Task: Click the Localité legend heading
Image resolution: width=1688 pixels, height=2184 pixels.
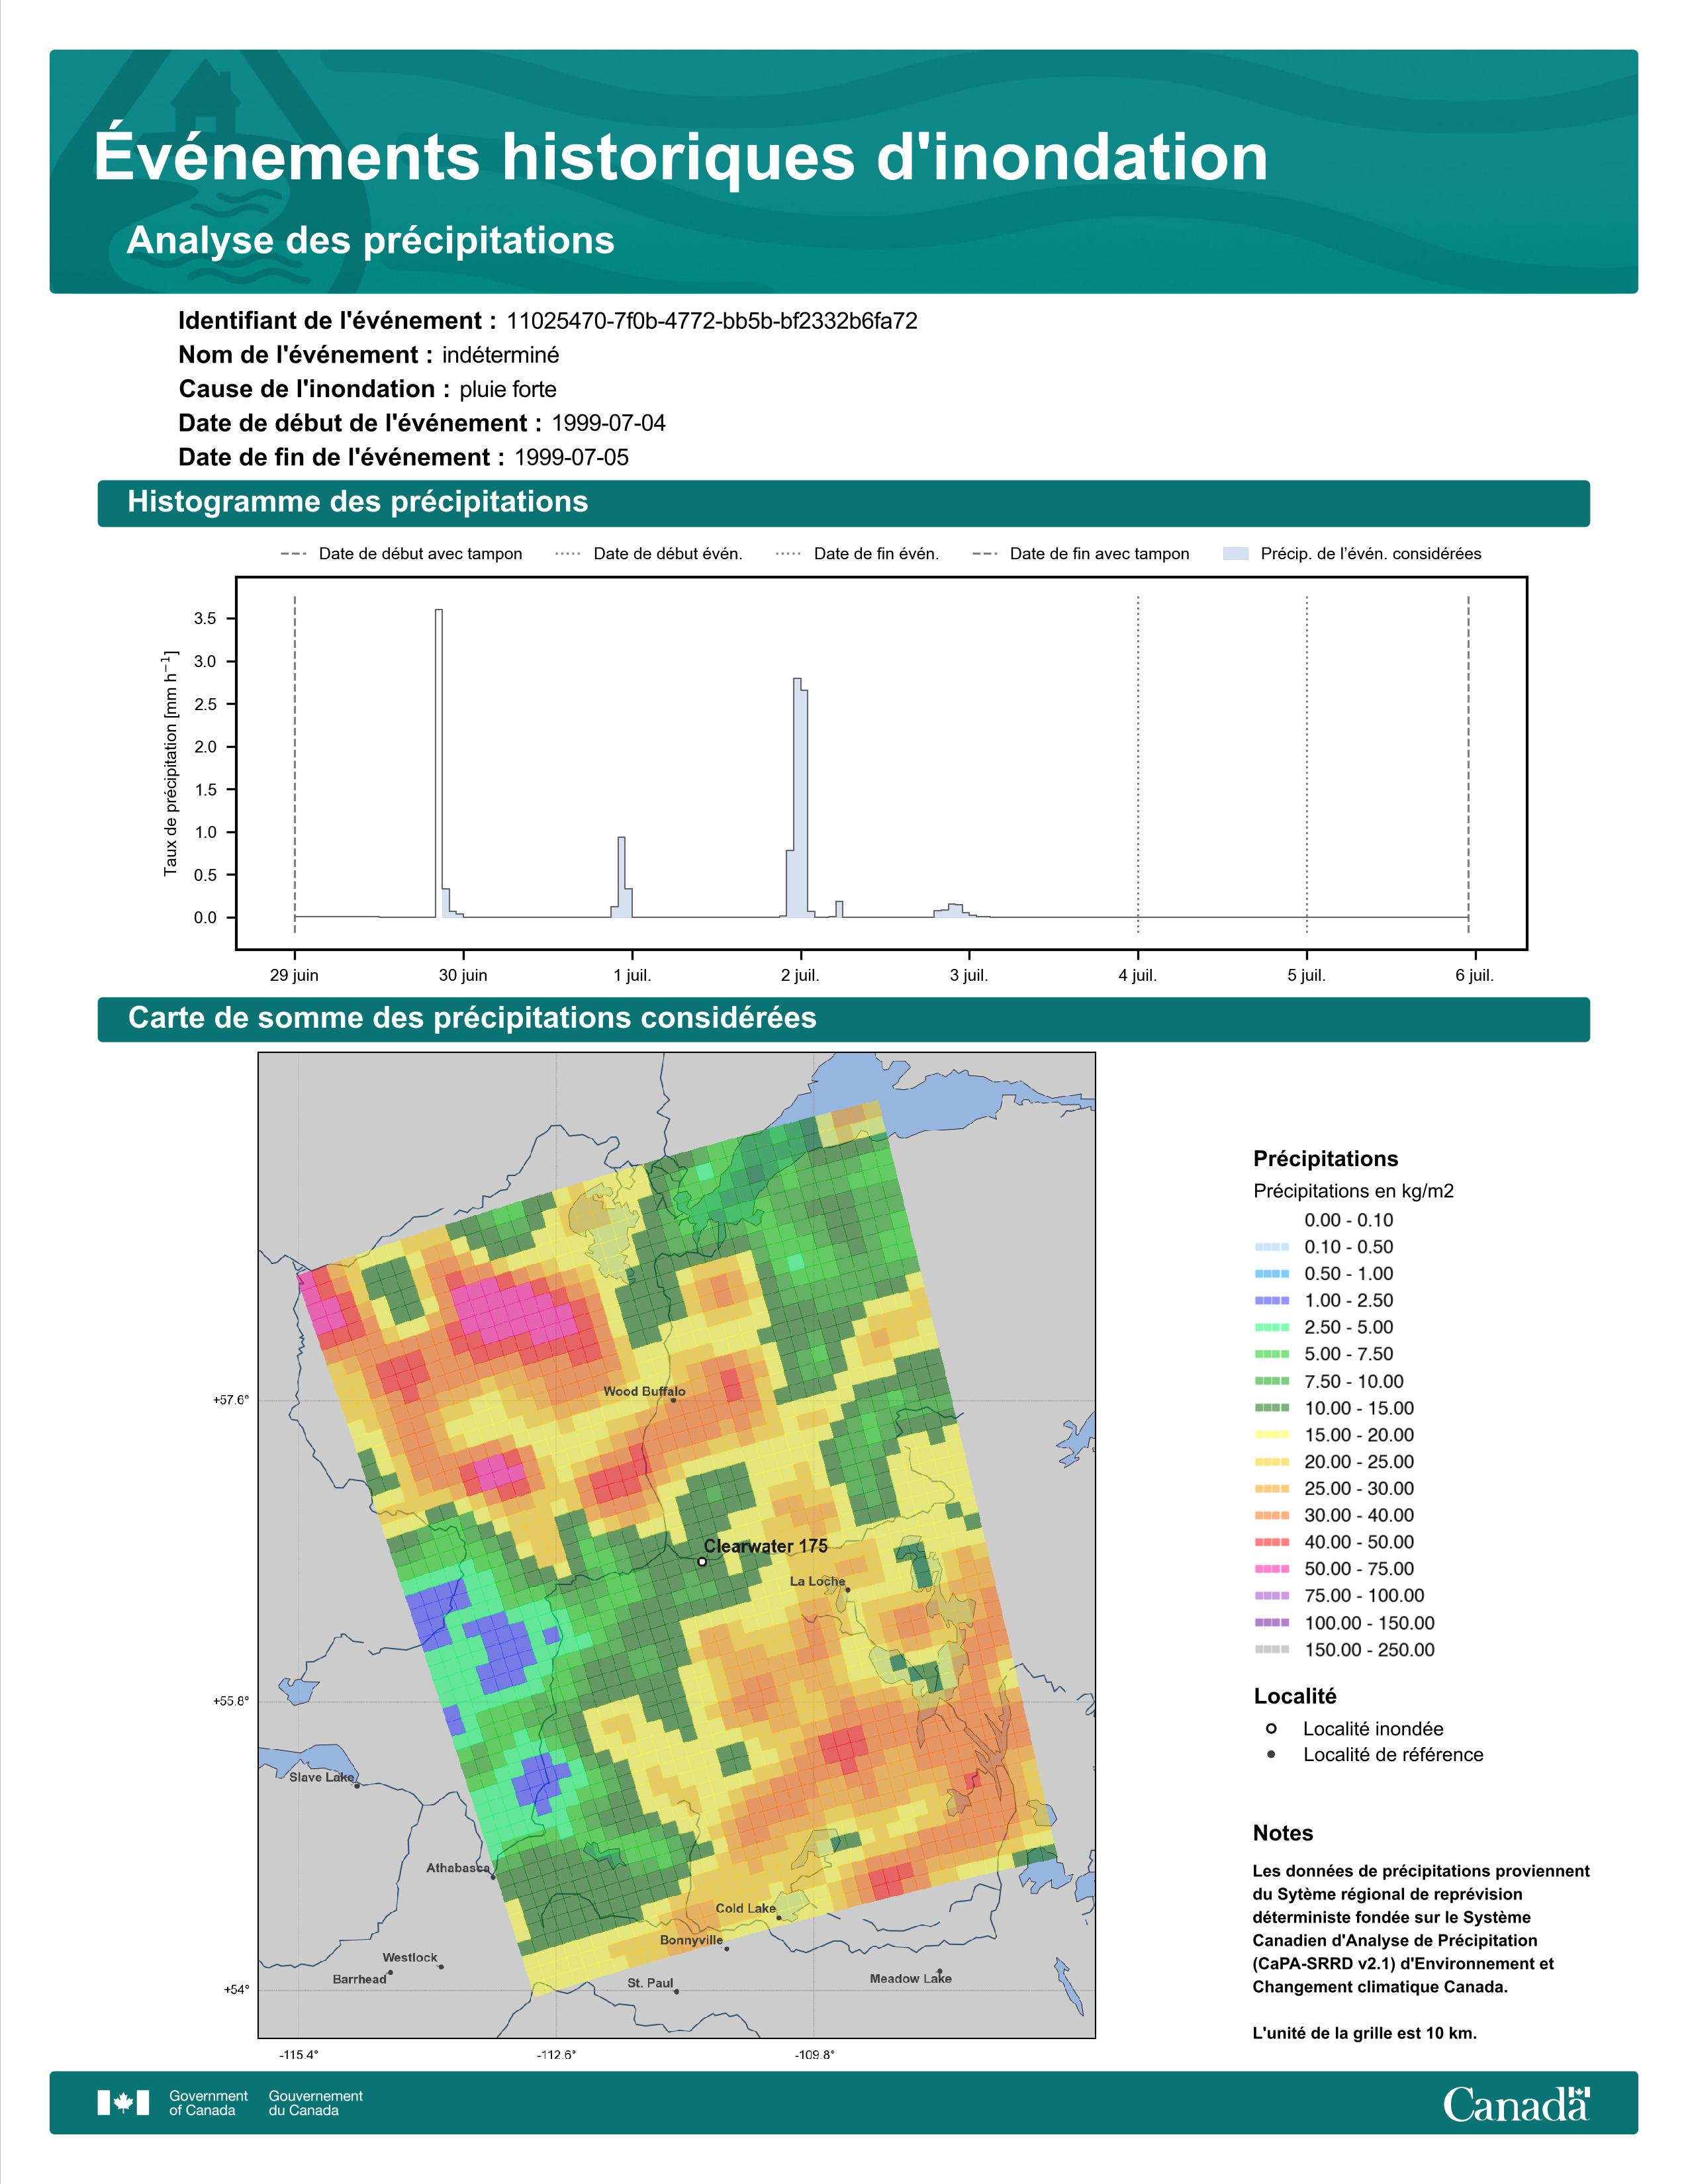Action: tap(1295, 1696)
